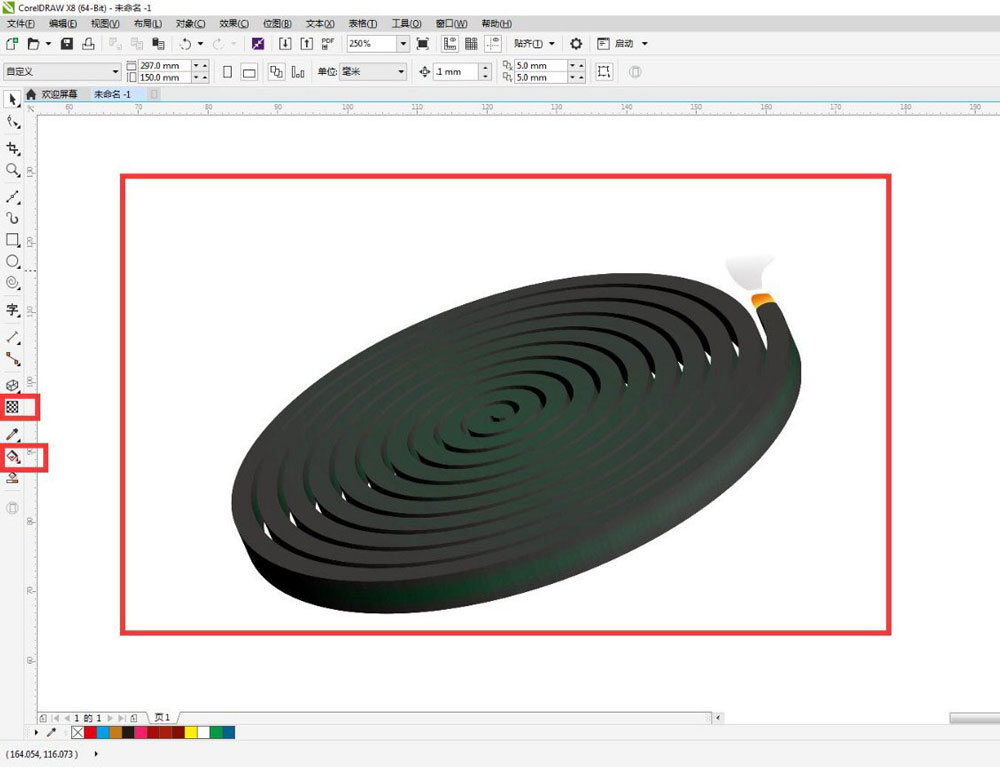Click the Save disk icon
1000x767 pixels.
point(67,44)
